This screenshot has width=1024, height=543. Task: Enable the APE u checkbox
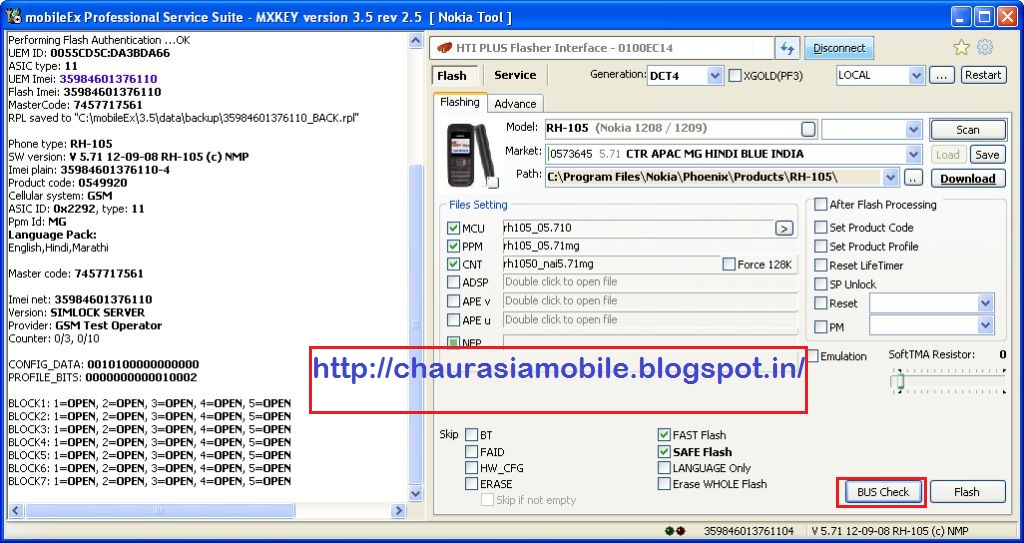pyautogui.click(x=453, y=320)
